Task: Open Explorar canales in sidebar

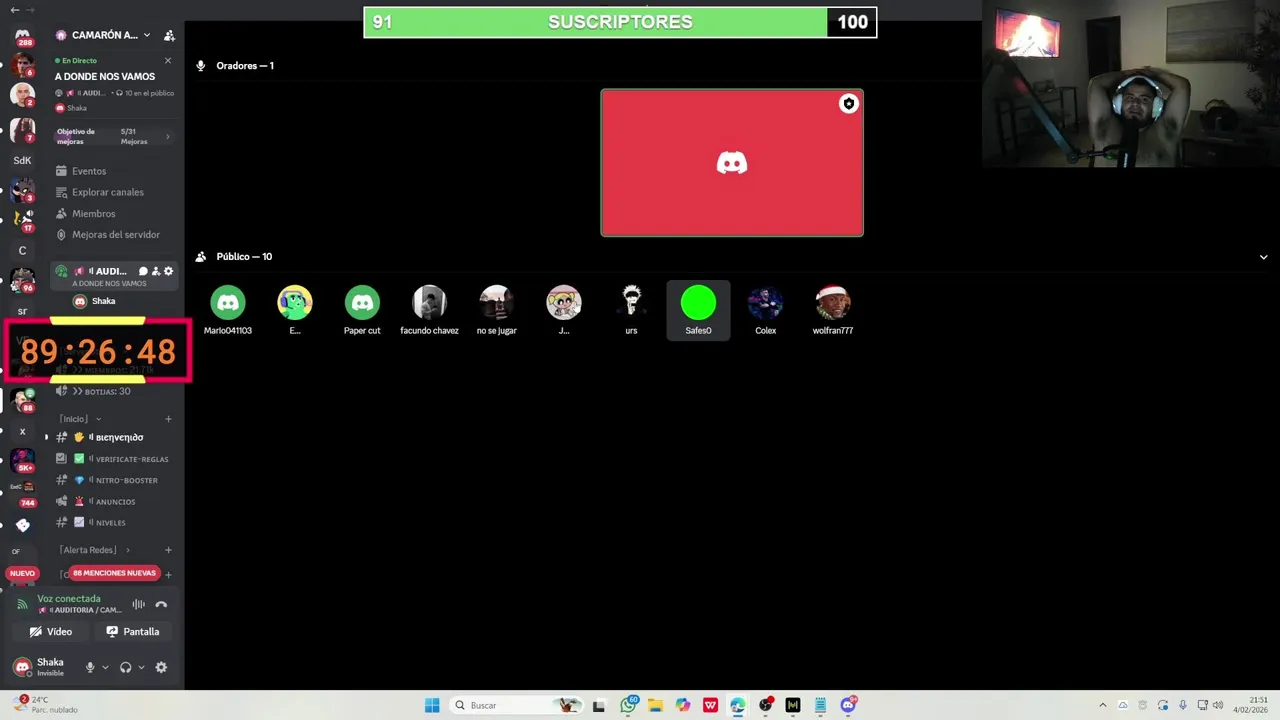Action: (108, 192)
